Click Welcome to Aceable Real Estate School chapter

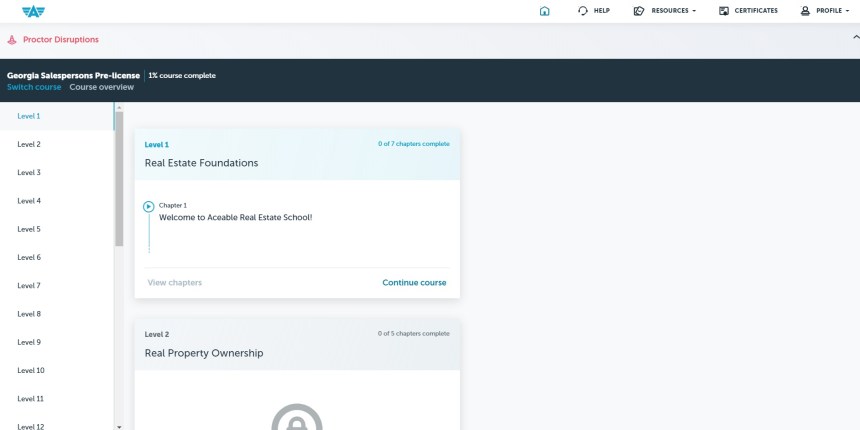(235, 217)
